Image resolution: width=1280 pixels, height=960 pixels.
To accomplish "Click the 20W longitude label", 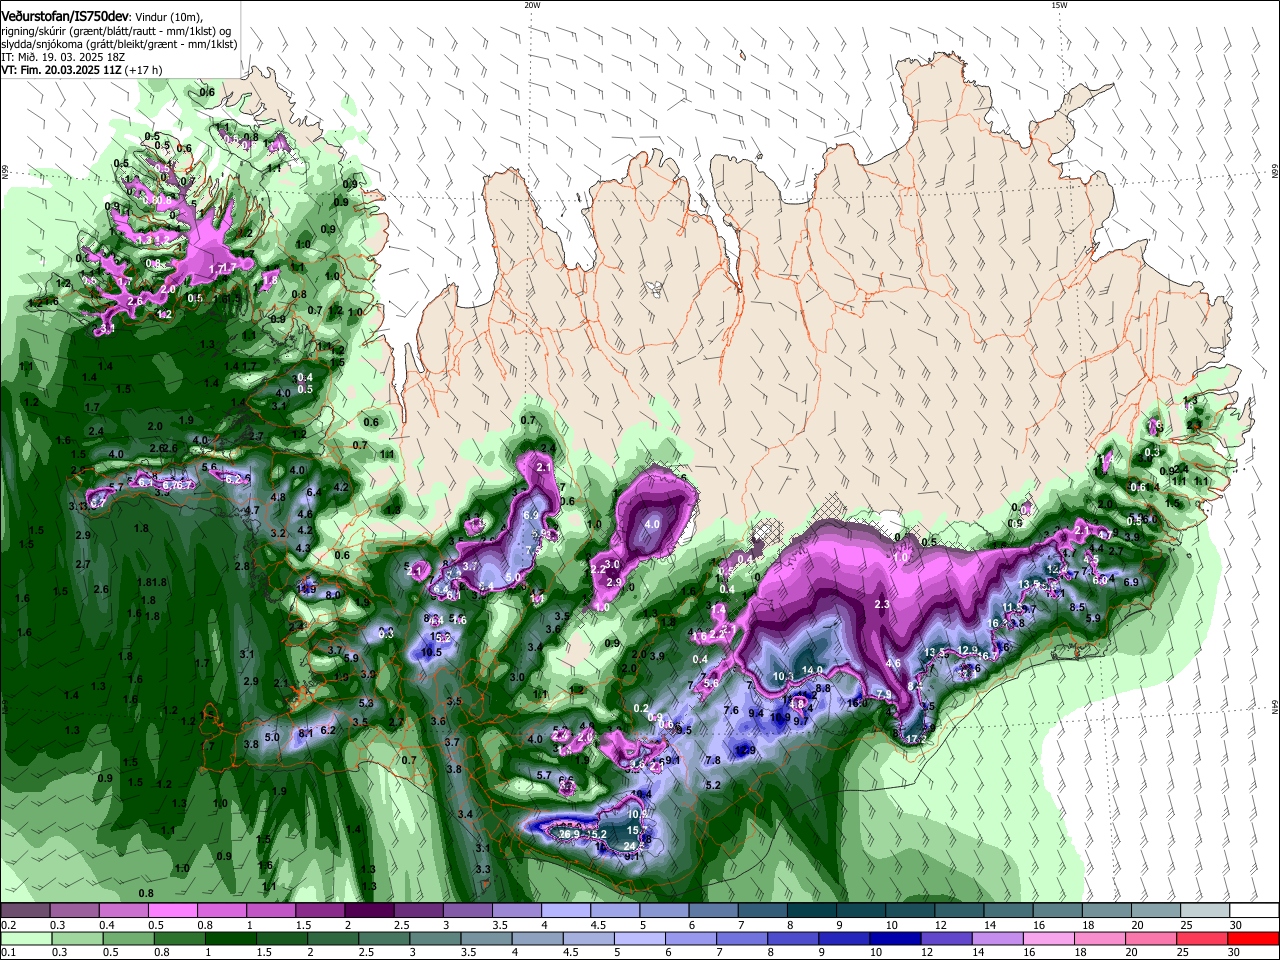I will (532, 5).
